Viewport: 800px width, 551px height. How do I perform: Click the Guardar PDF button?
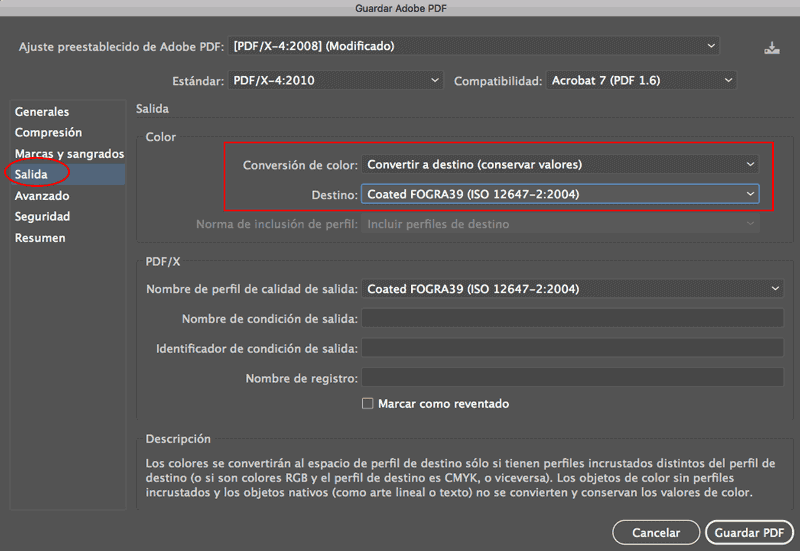749,533
